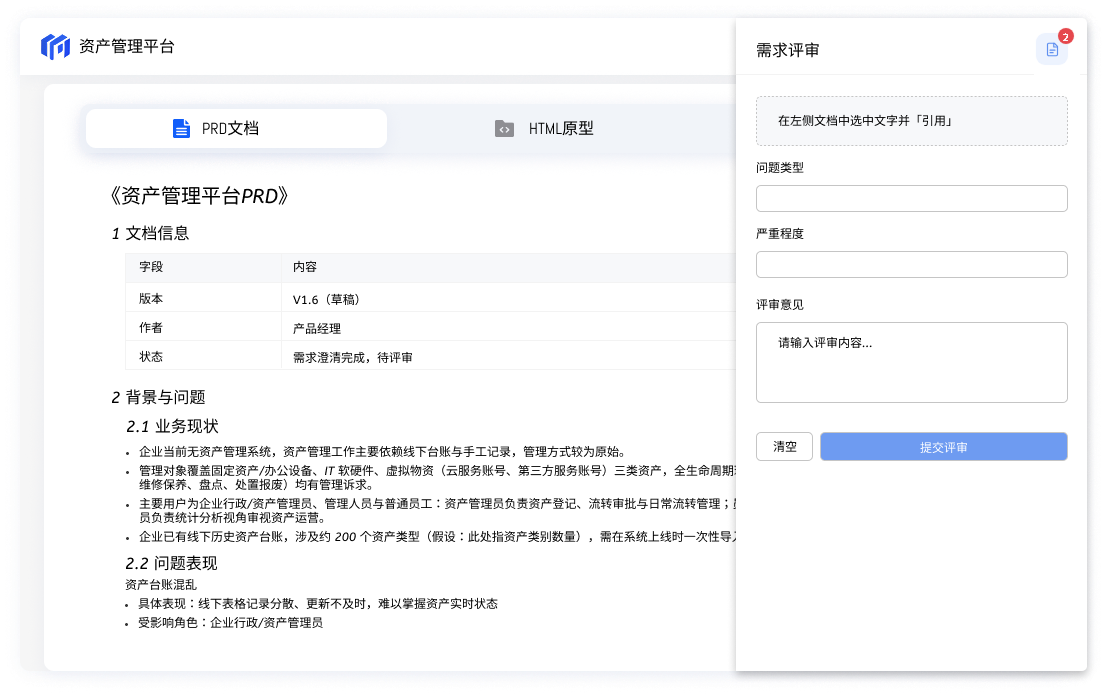Click the 产品经理 table cell
Screen dimensions: 1107x695
tap(508, 327)
